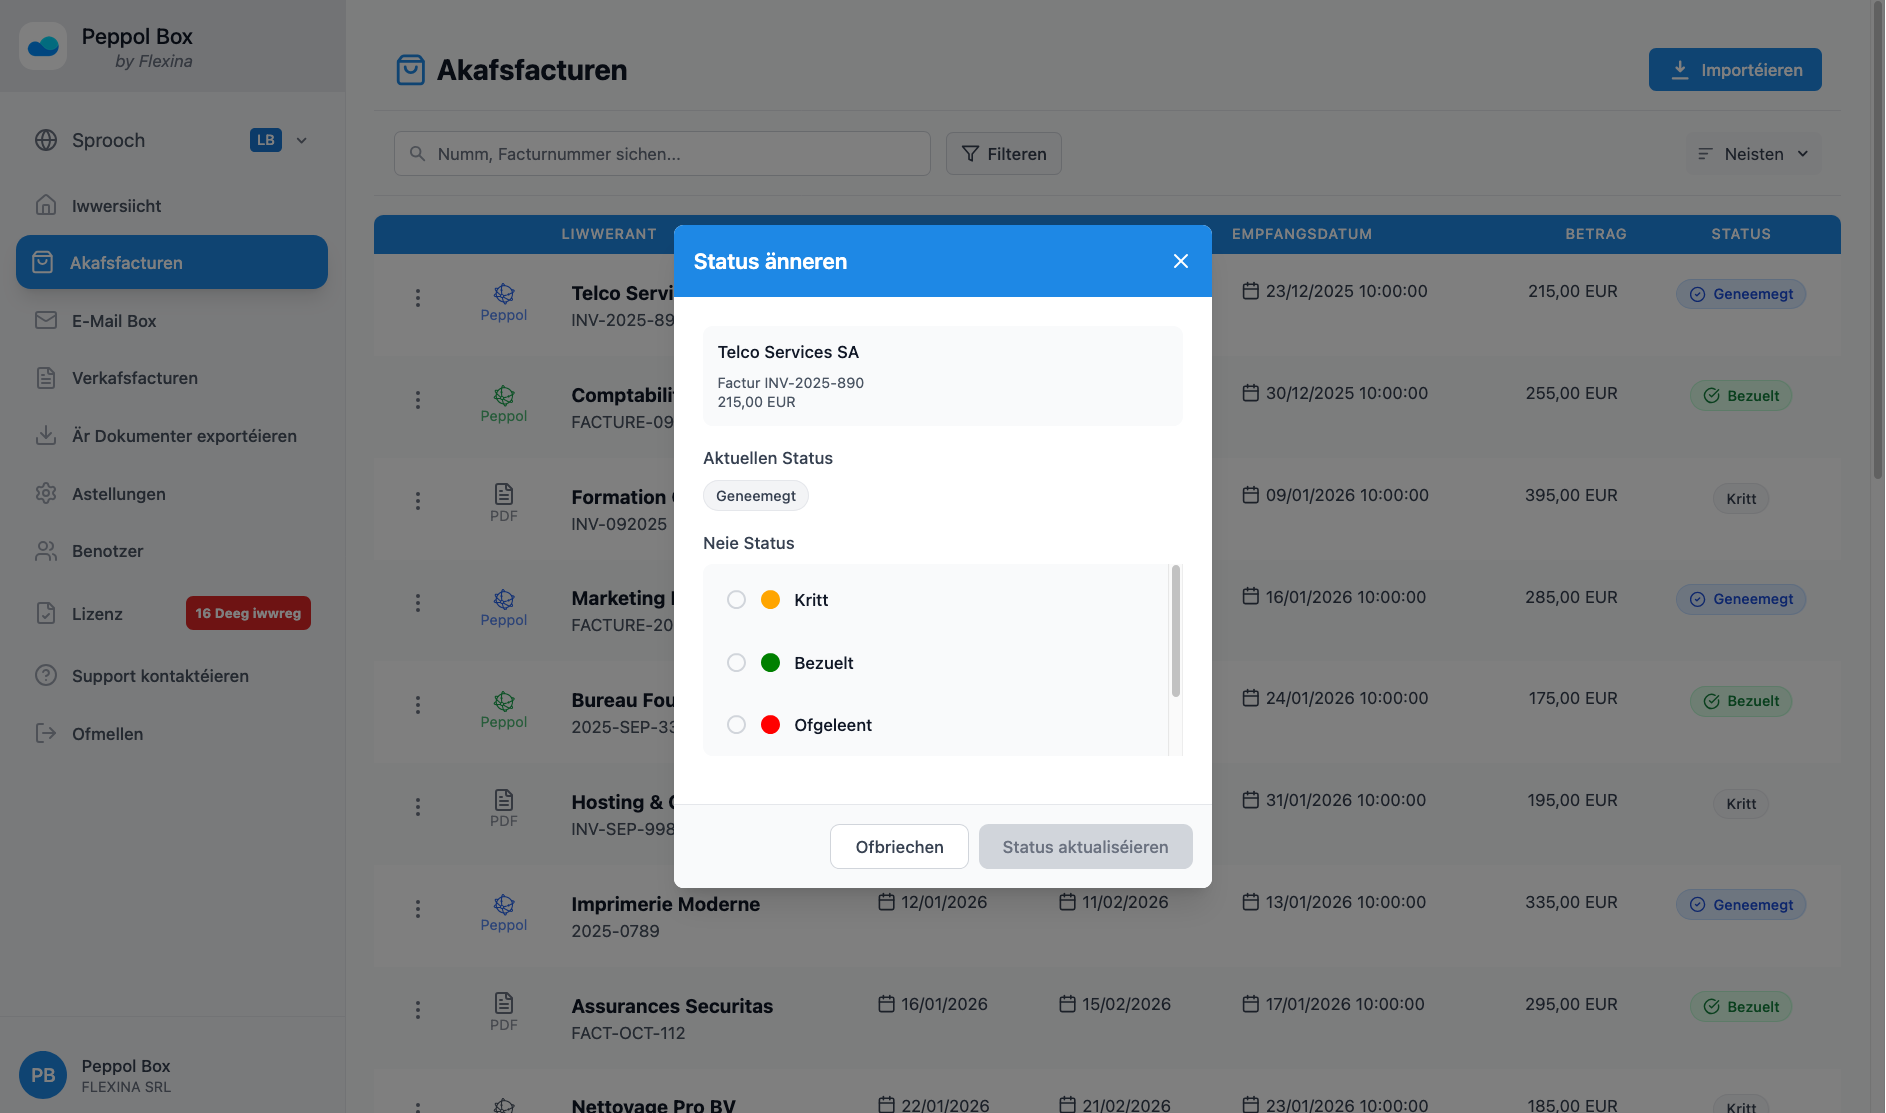This screenshot has width=1886, height=1113.
Task: Click the Filteren funnel icon
Action: 969,153
